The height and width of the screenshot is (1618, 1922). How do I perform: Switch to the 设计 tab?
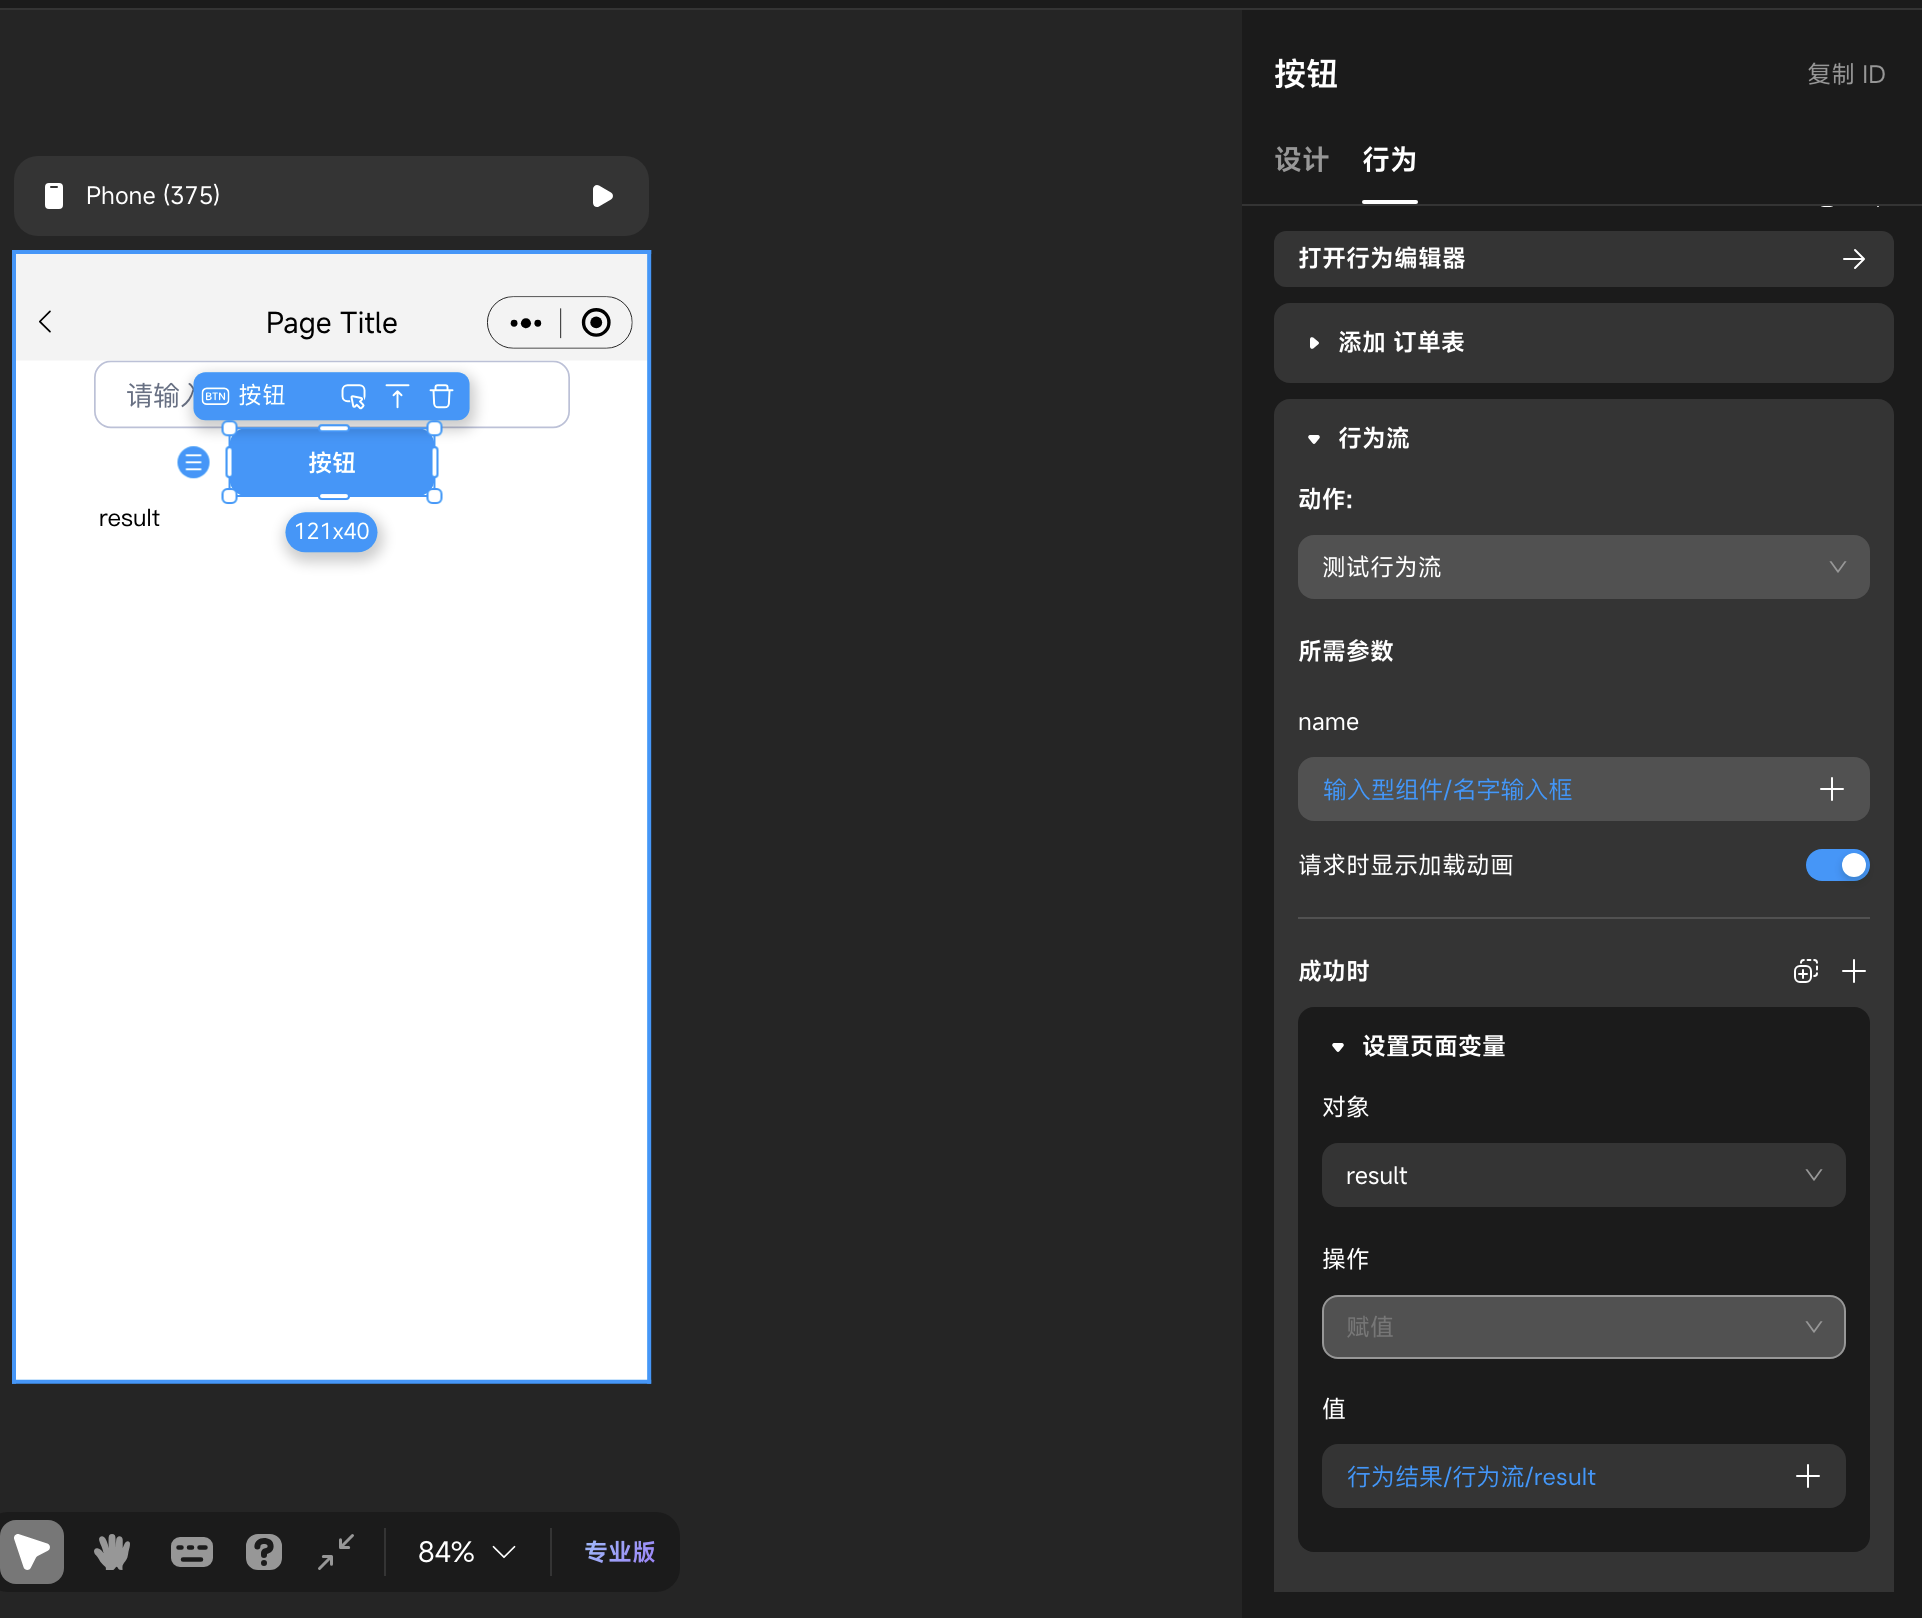tap(1301, 160)
